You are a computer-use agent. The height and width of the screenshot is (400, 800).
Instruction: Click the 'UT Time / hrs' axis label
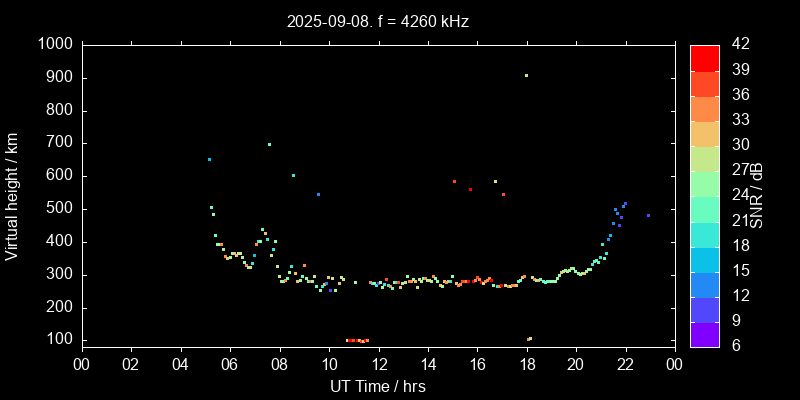[x=377, y=386]
